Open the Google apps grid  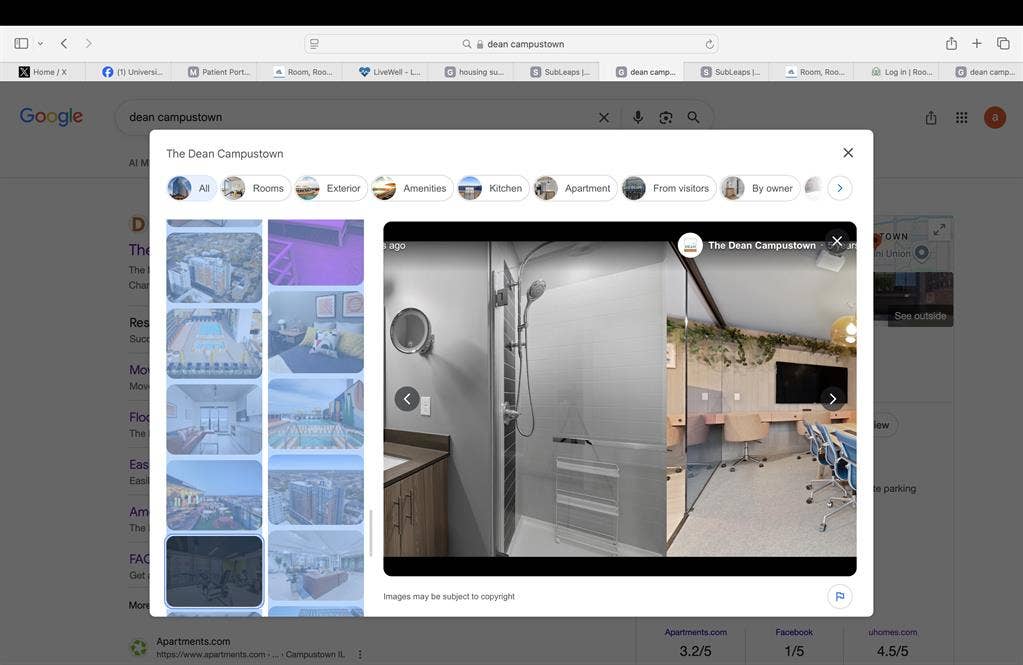tap(962, 117)
